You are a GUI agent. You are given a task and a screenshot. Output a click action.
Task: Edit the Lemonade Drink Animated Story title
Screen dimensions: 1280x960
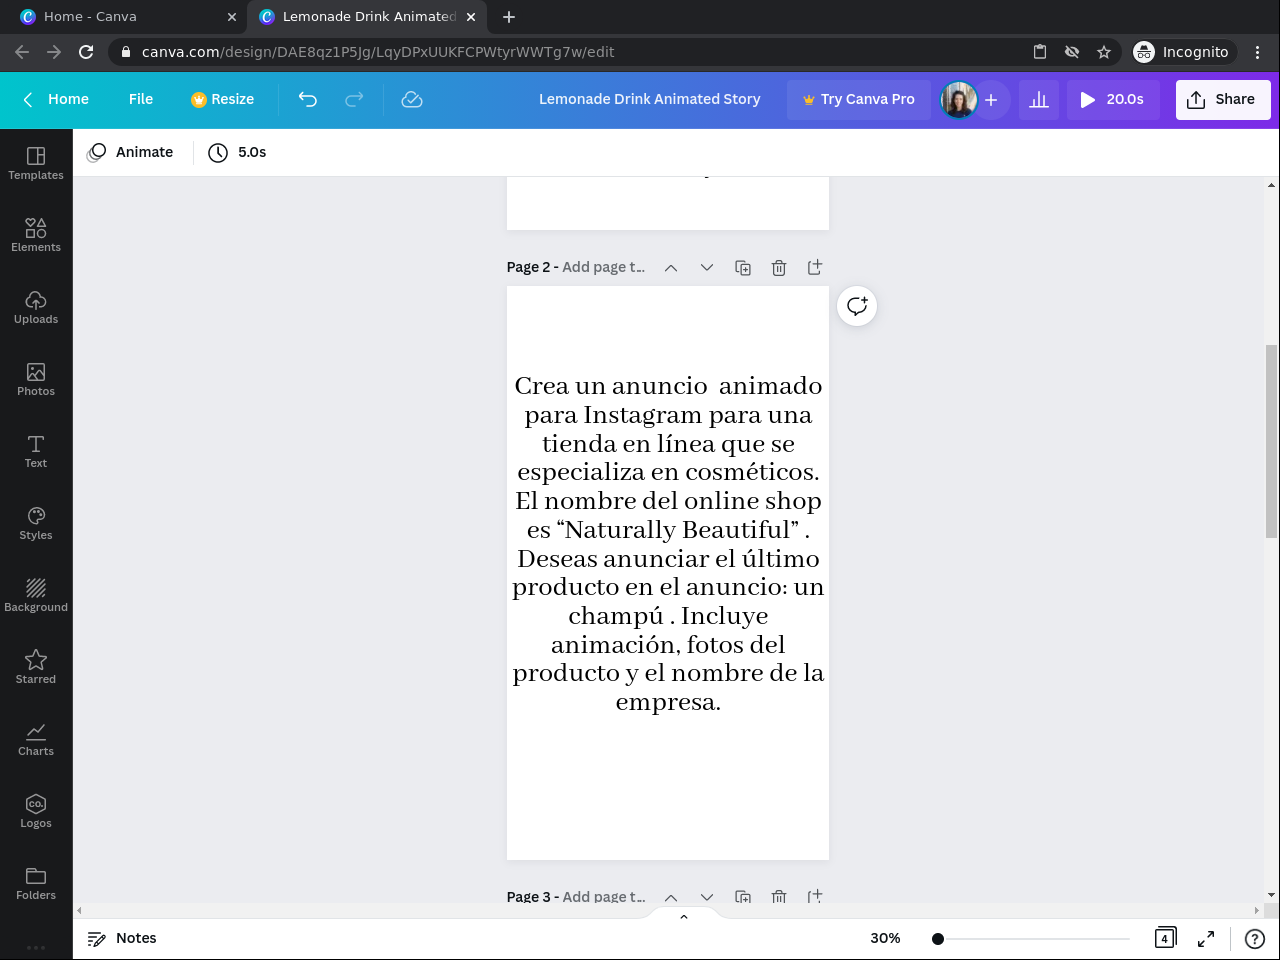650,99
